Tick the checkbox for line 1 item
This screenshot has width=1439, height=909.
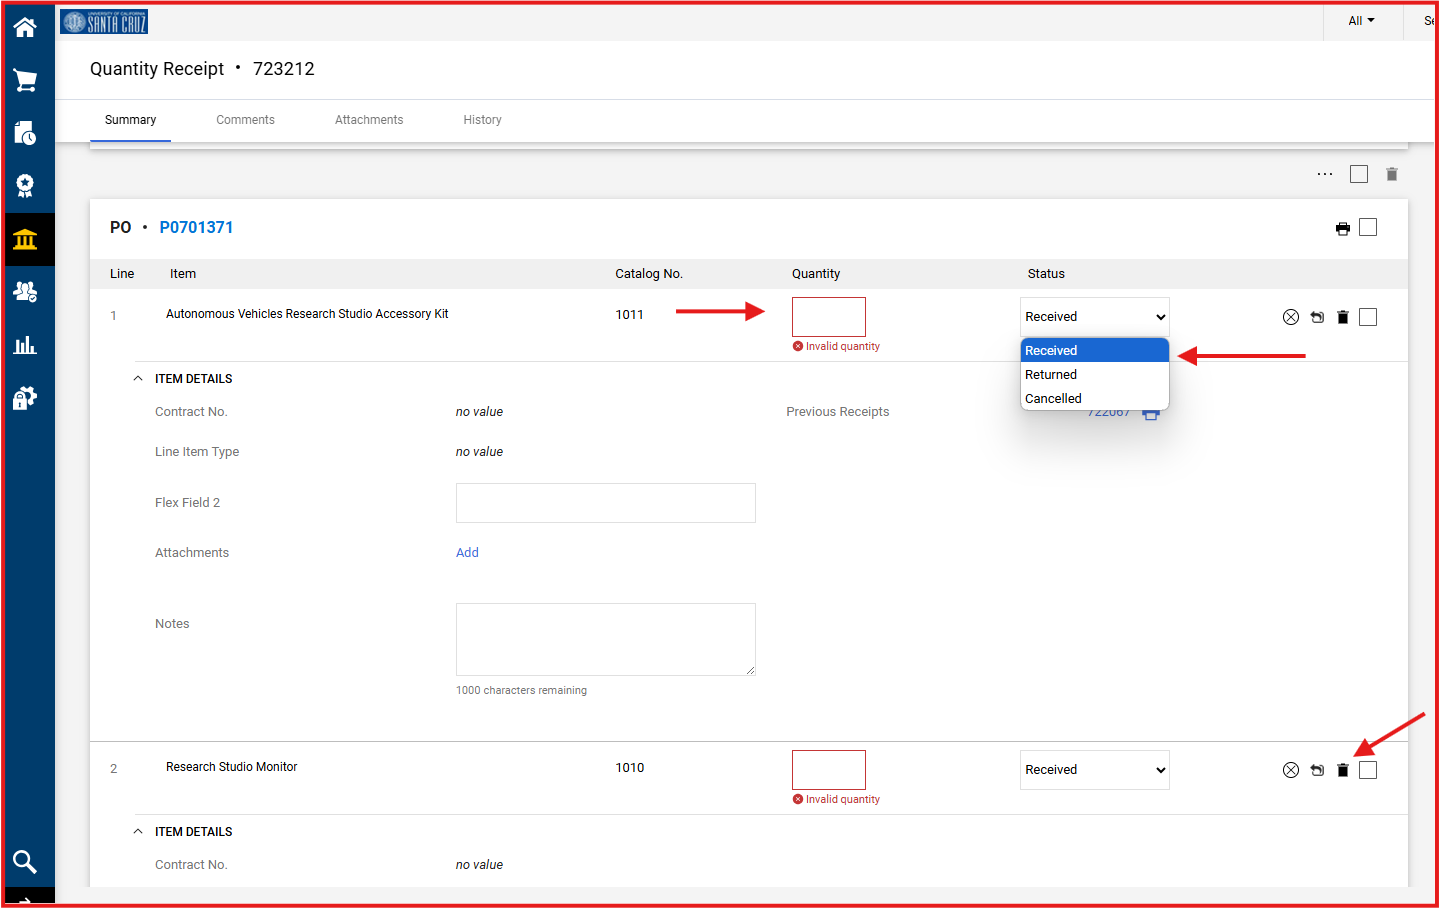click(x=1368, y=317)
